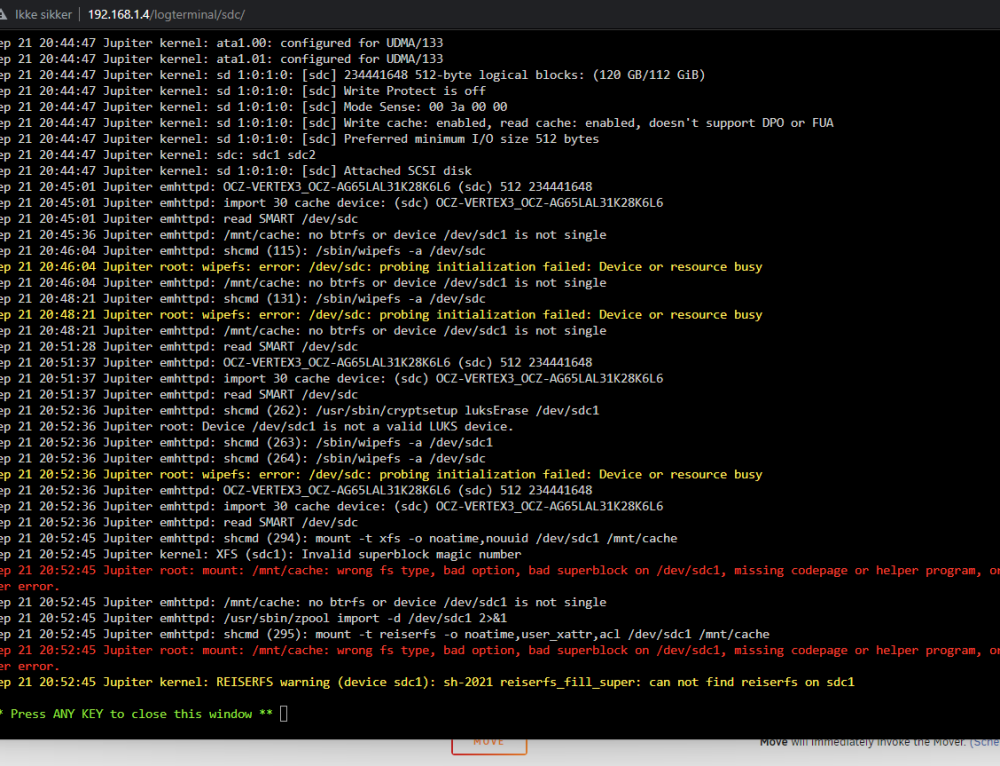Viewport: 1000px width, 766px height.
Task: Click the 20:45:01 OCZ-VERTEX3 512 234441648 line
Action: point(297,186)
